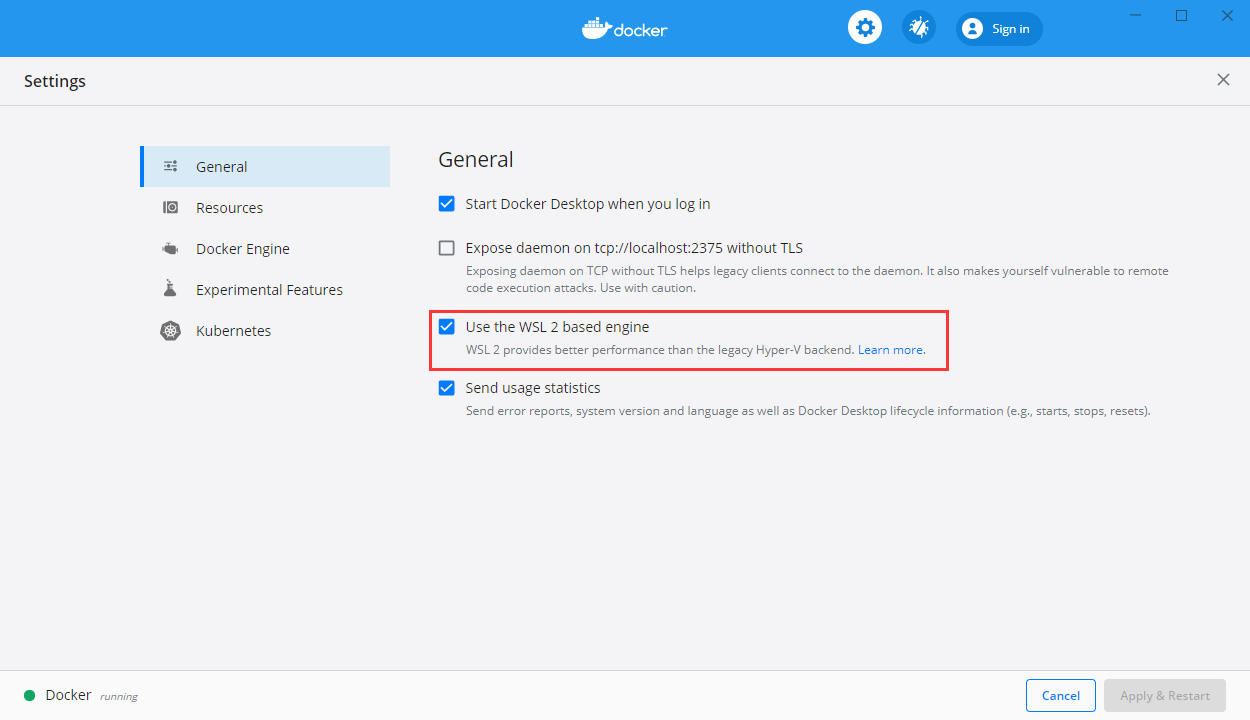Image resolution: width=1250 pixels, height=720 pixels.
Task: Open Resources using its memory card icon
Action: click(x=170, y=207)
